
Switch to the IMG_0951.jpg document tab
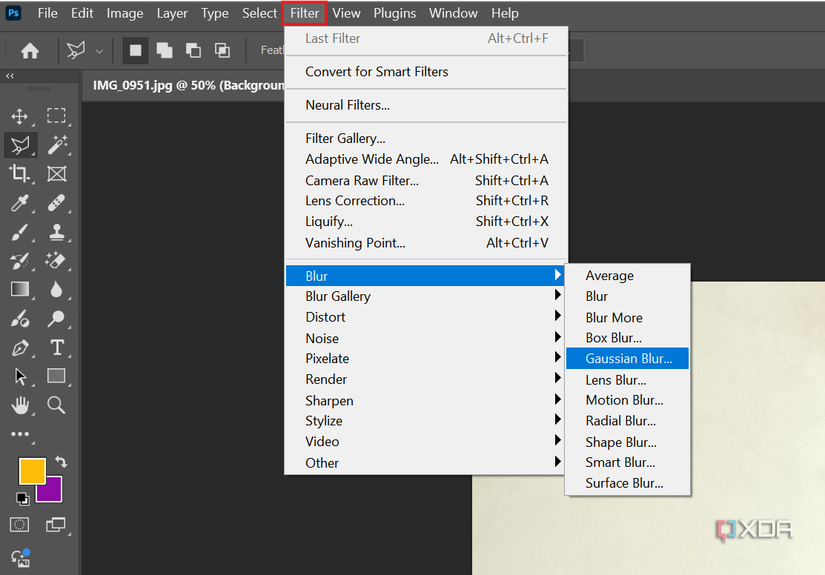click(x=188, y=85)
